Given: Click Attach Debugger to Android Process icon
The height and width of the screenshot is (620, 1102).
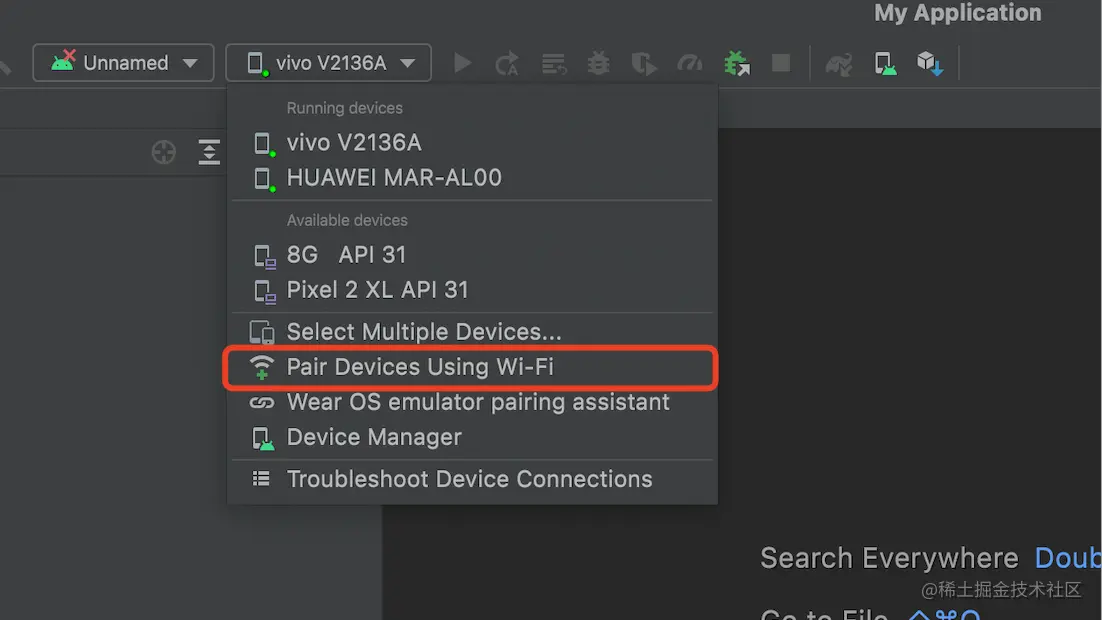Looking at the screenshot, I should 737,63.
